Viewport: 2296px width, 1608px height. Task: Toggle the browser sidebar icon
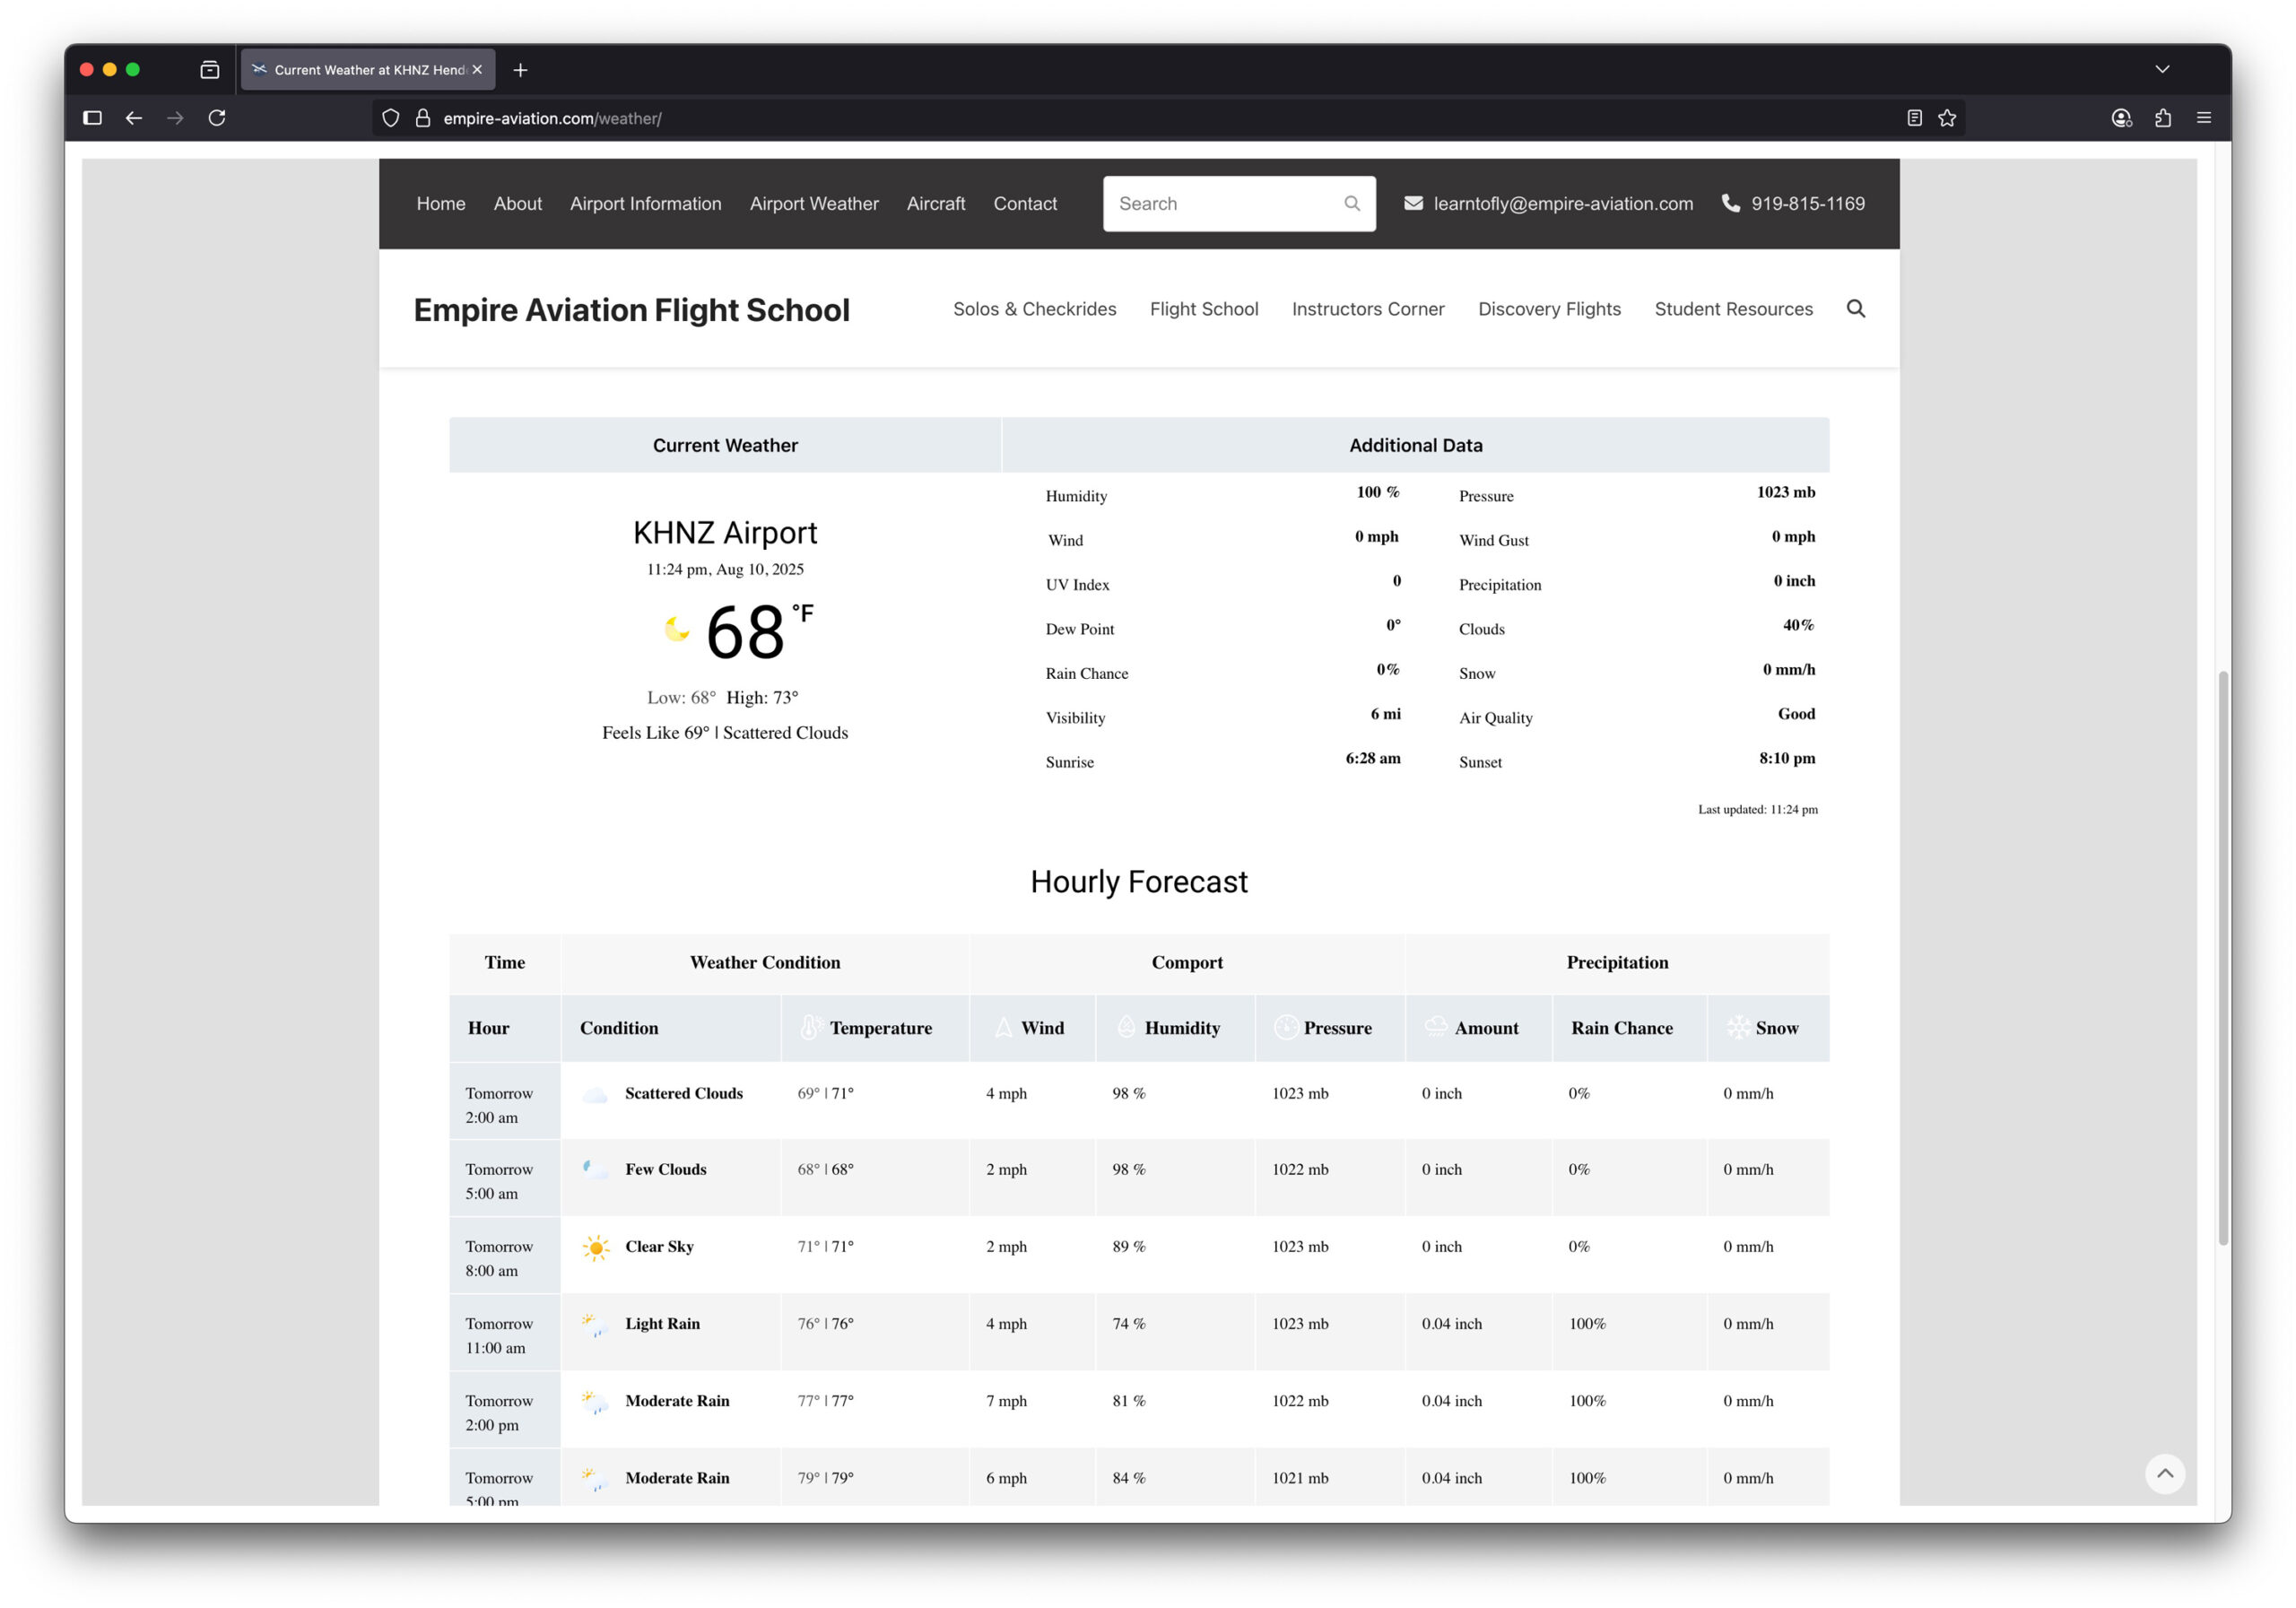(93, 118)
